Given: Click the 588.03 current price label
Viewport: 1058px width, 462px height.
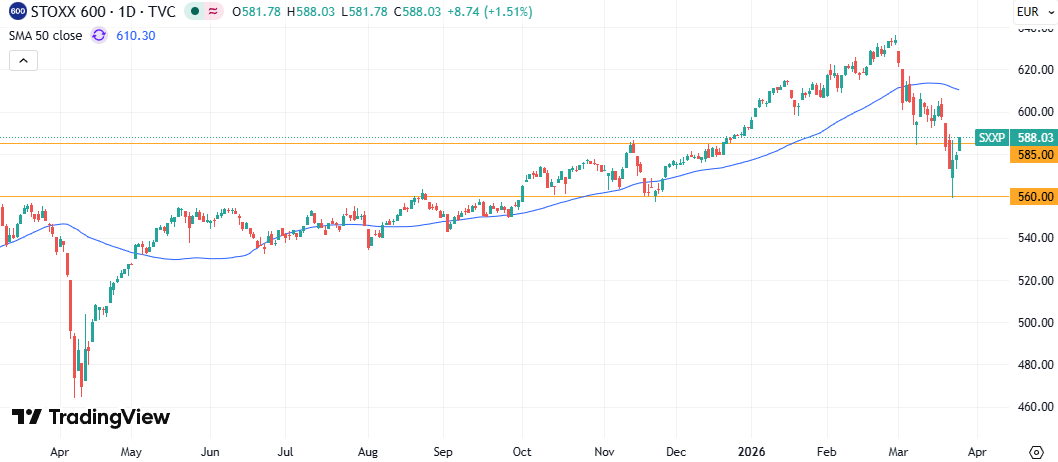Looking at the screenshot, I should point(1032,138).
